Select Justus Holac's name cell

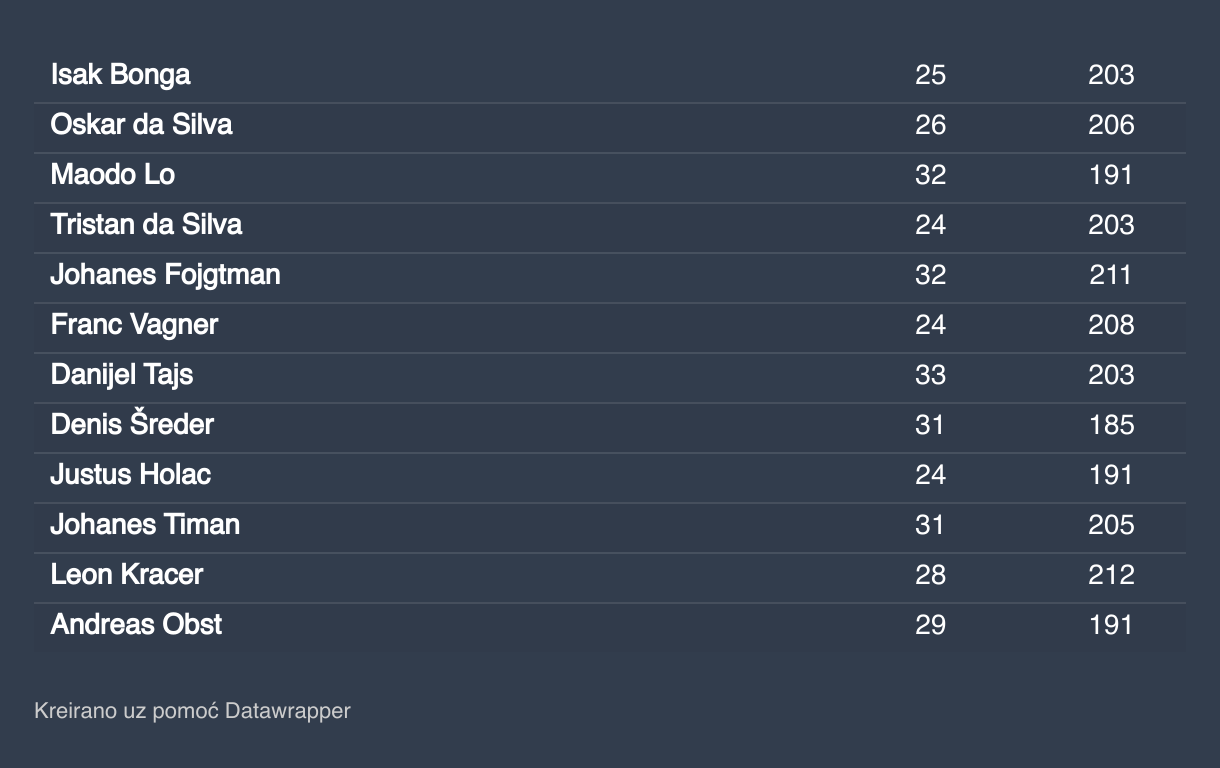[131, 475]
